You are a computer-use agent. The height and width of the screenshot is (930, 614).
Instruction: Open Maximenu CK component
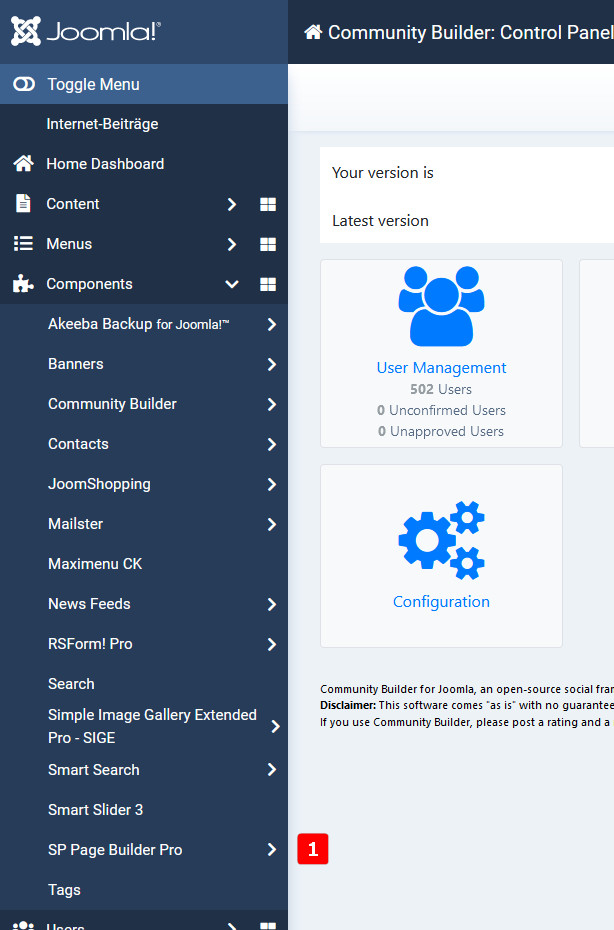click(95, 564)
